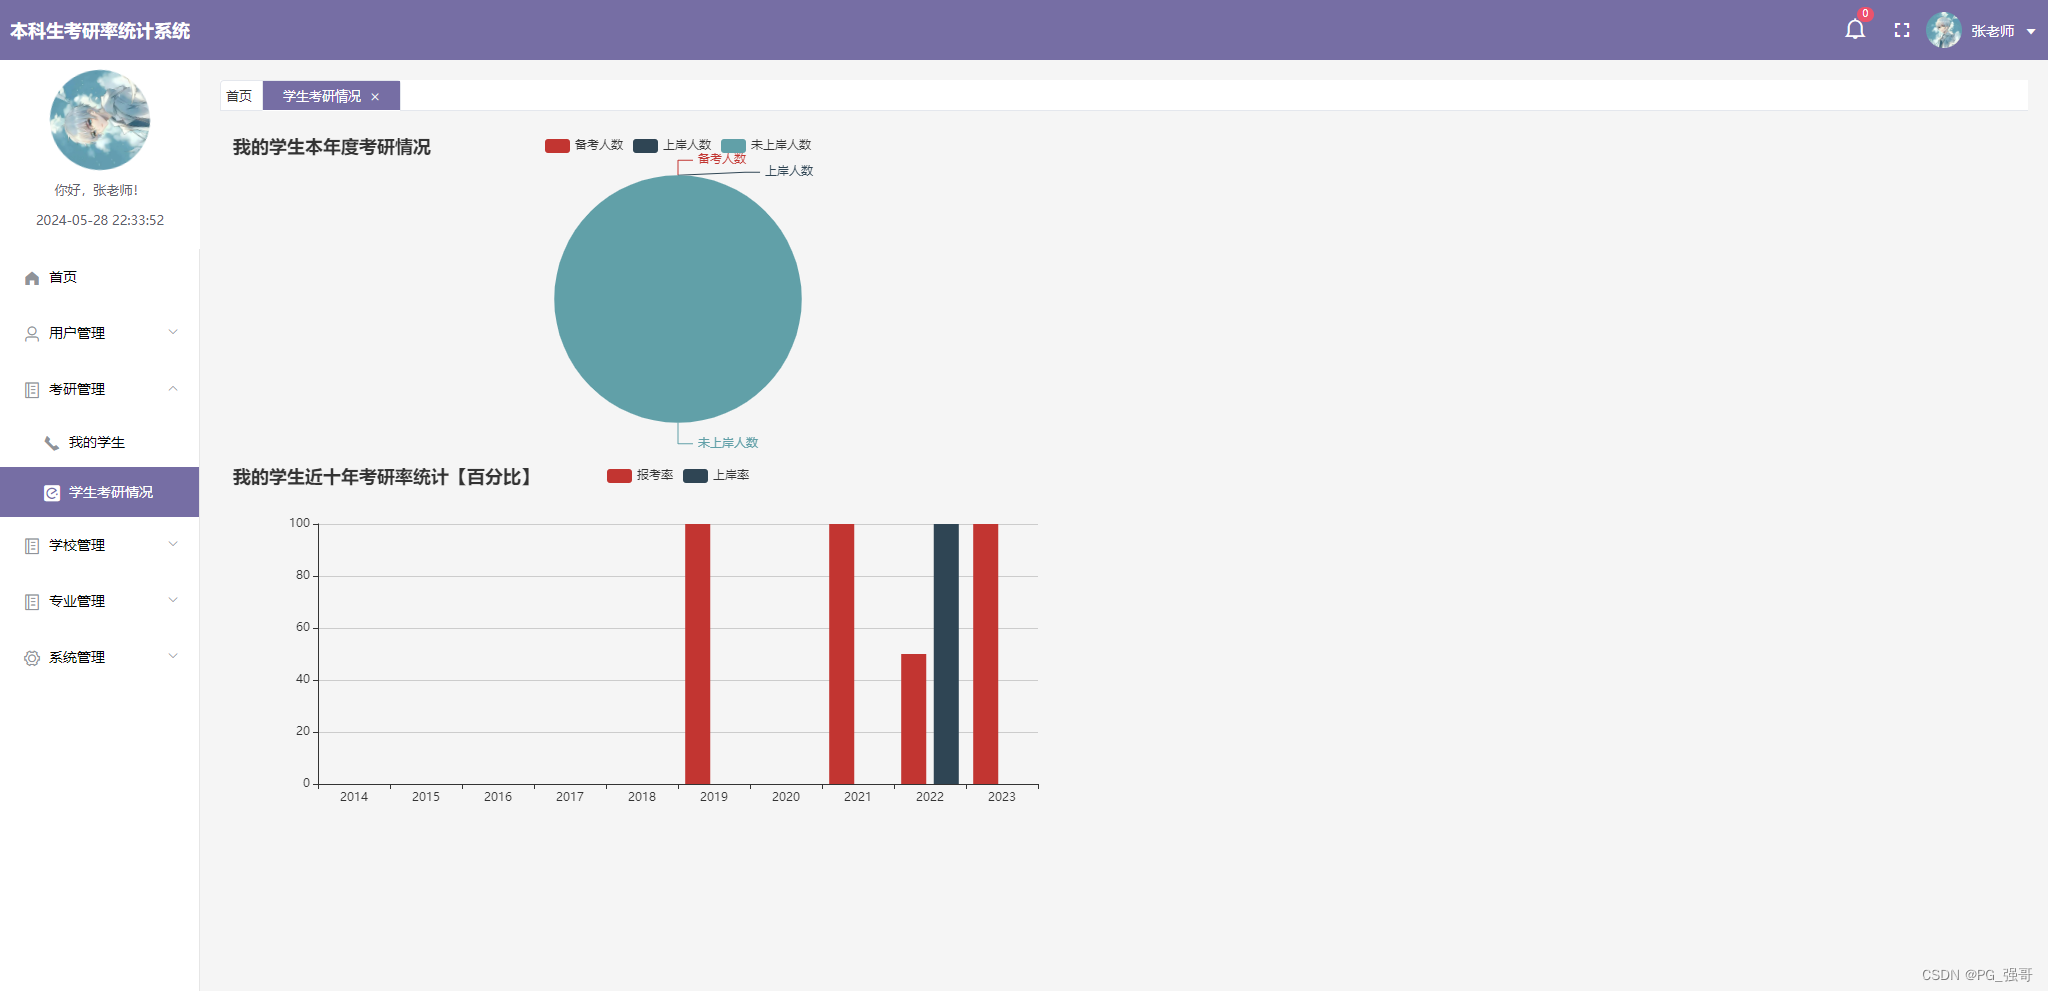Click the 2018 axis label

click(642, 797)
